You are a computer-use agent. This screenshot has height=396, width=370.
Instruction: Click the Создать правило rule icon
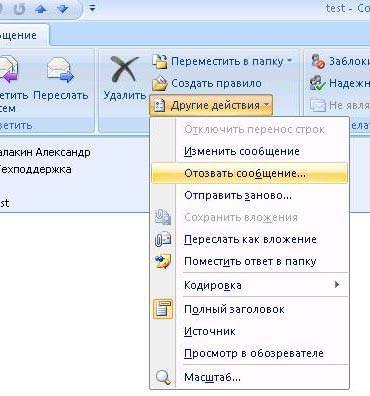[x=160, y=83]
